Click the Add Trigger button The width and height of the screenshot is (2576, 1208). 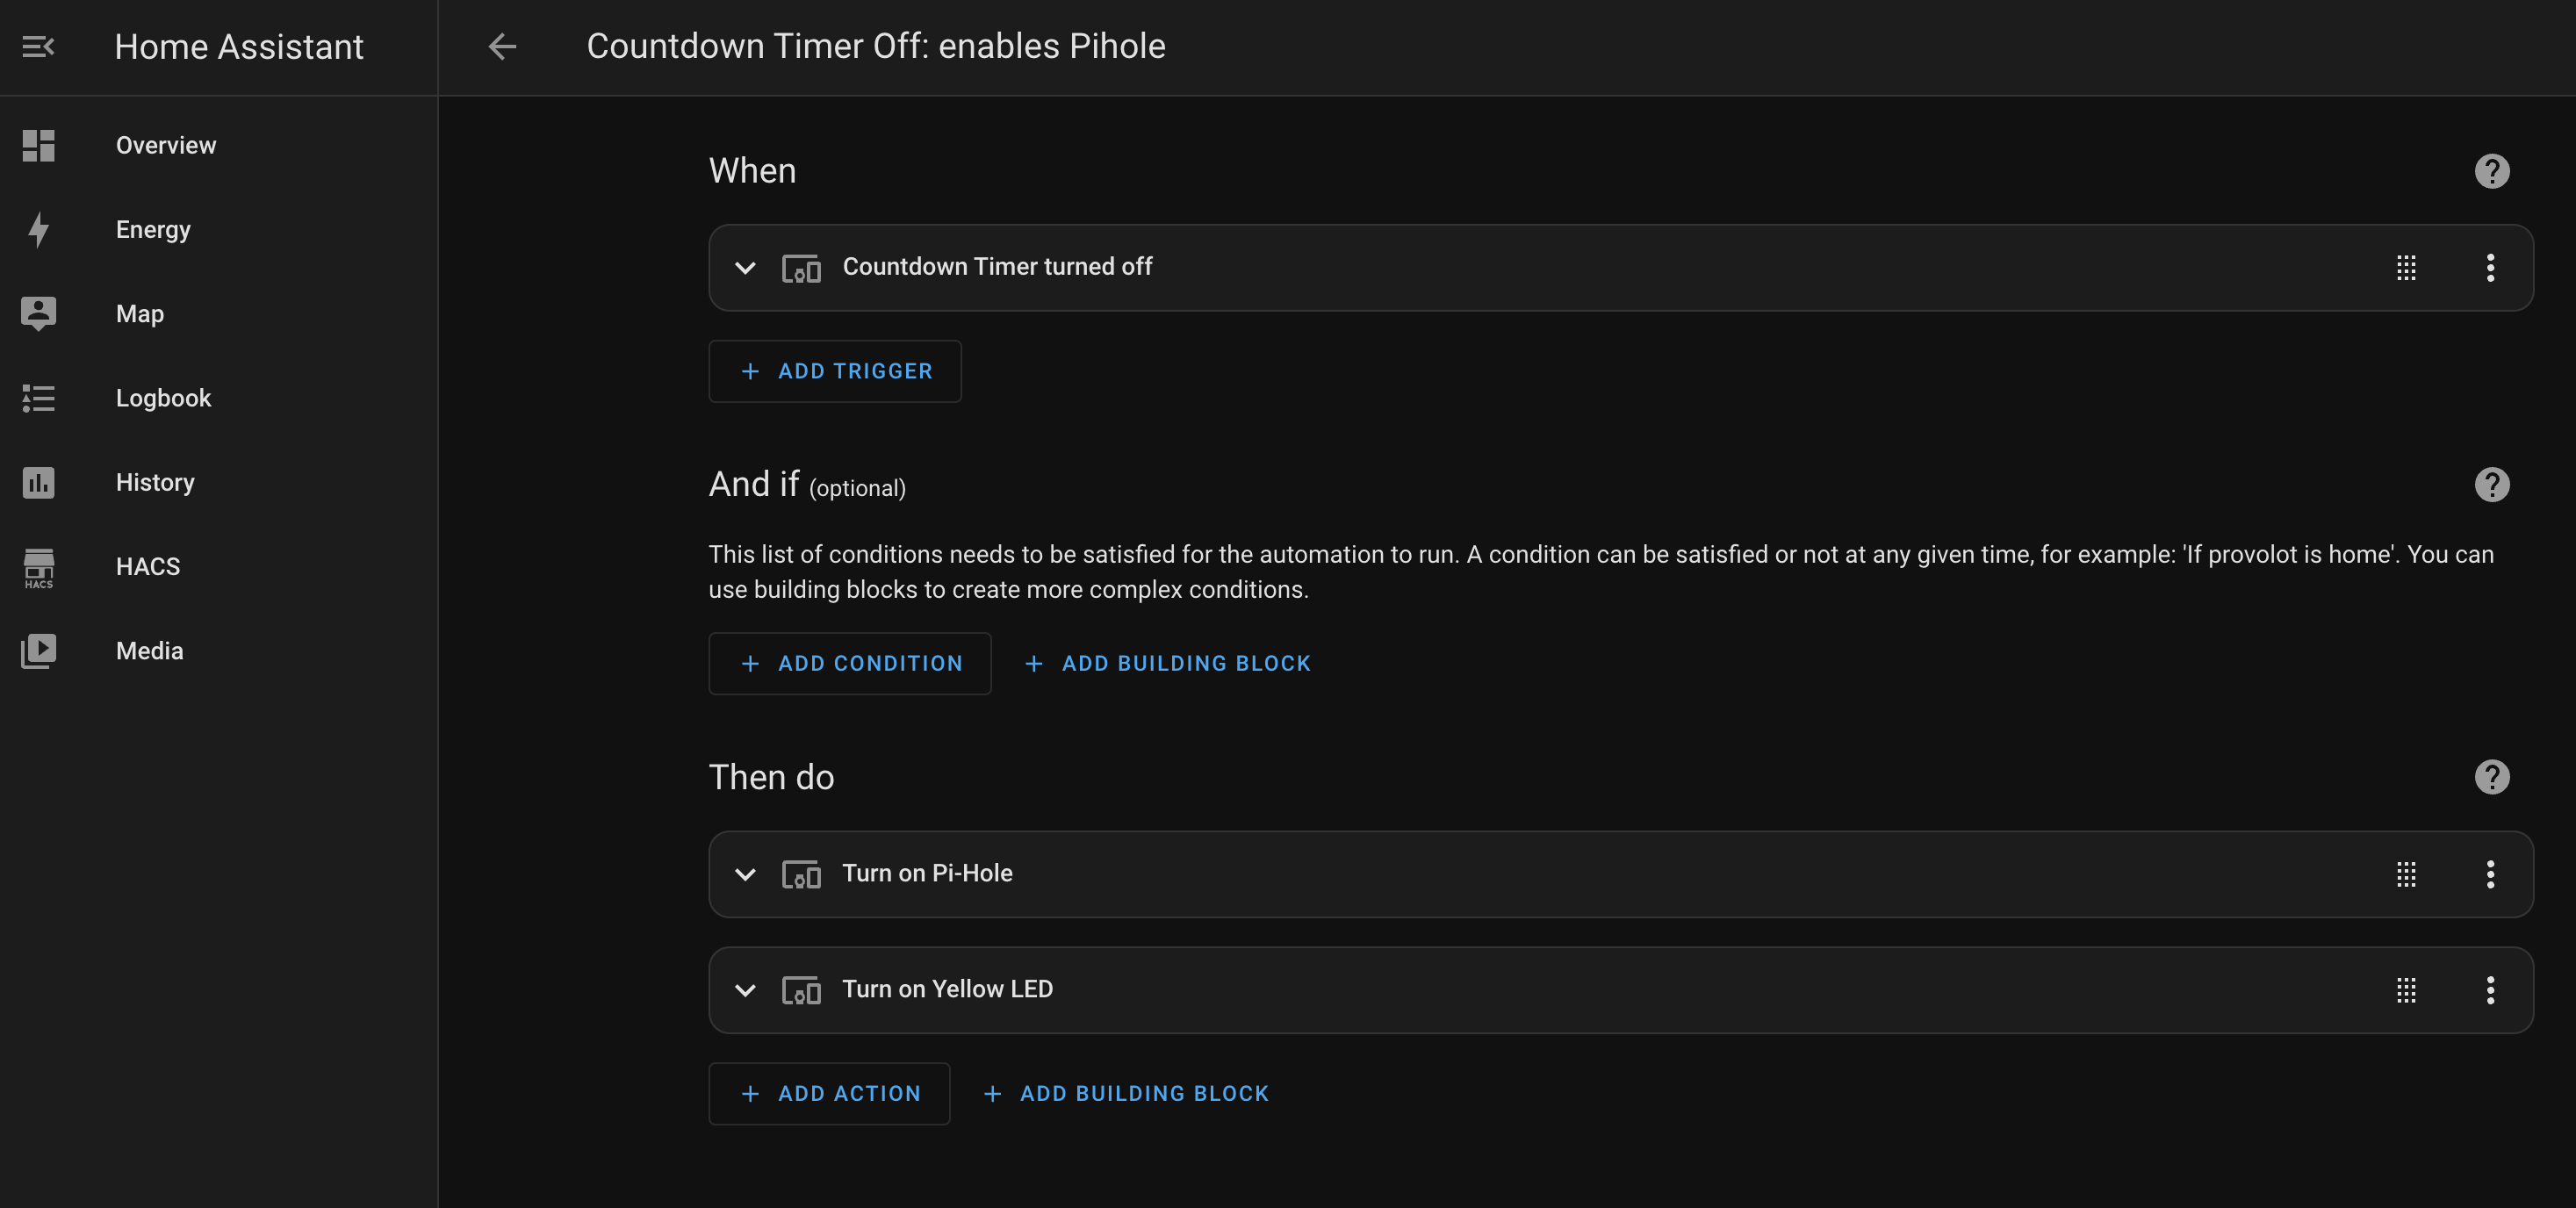pyautogui.click(x=835, y=371)
